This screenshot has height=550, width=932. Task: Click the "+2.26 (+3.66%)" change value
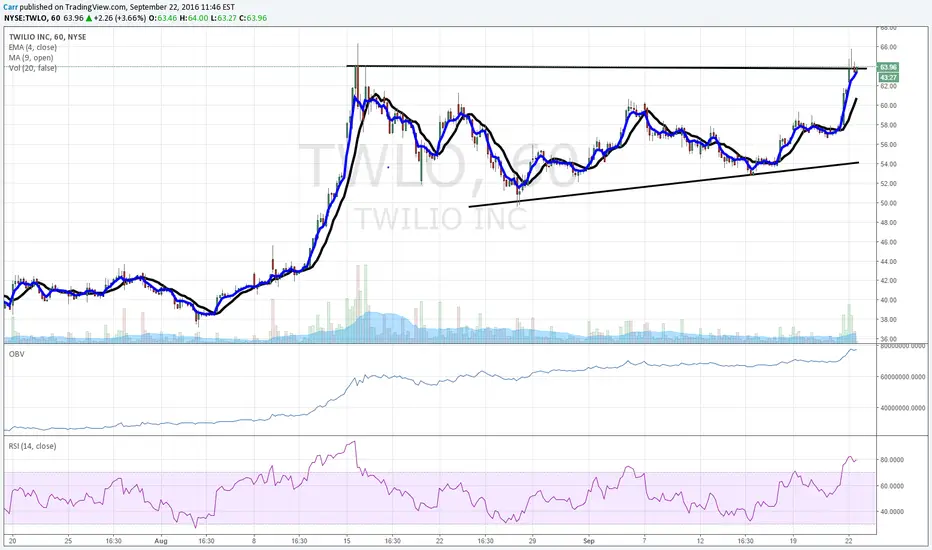[121, 18]
